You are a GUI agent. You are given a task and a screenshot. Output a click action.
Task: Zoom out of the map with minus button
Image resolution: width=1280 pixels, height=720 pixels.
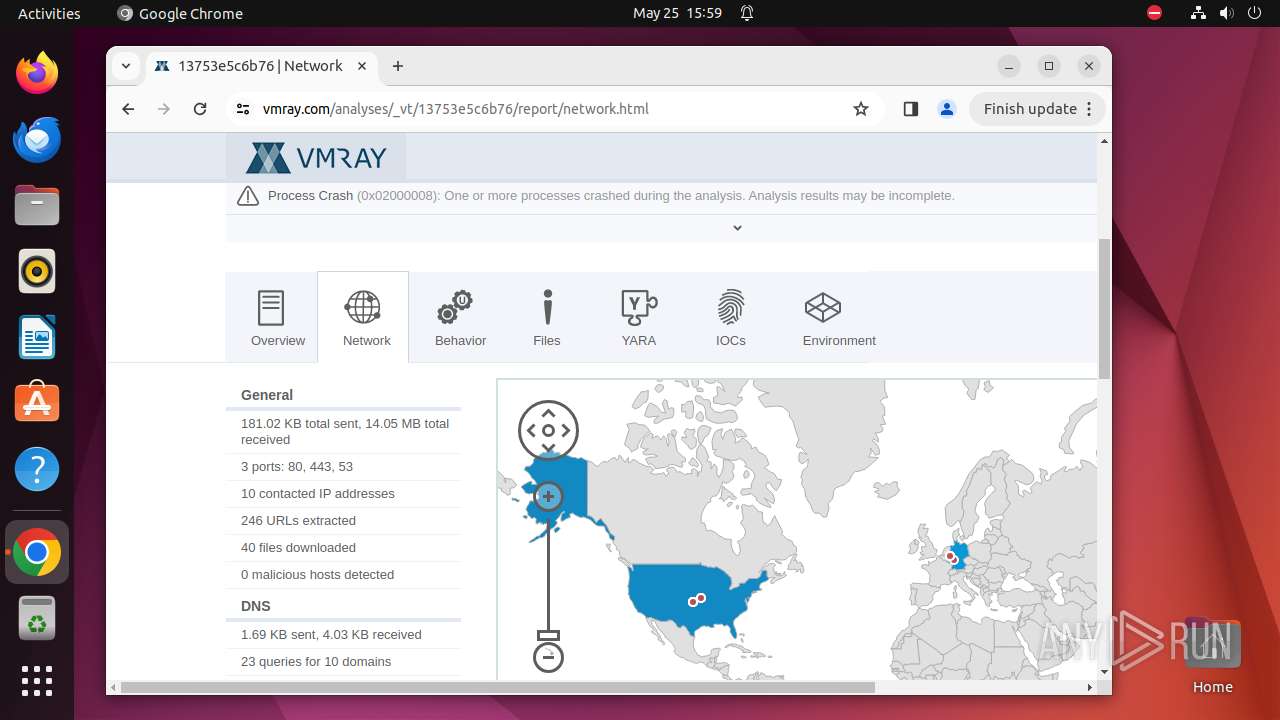(548, 657)
